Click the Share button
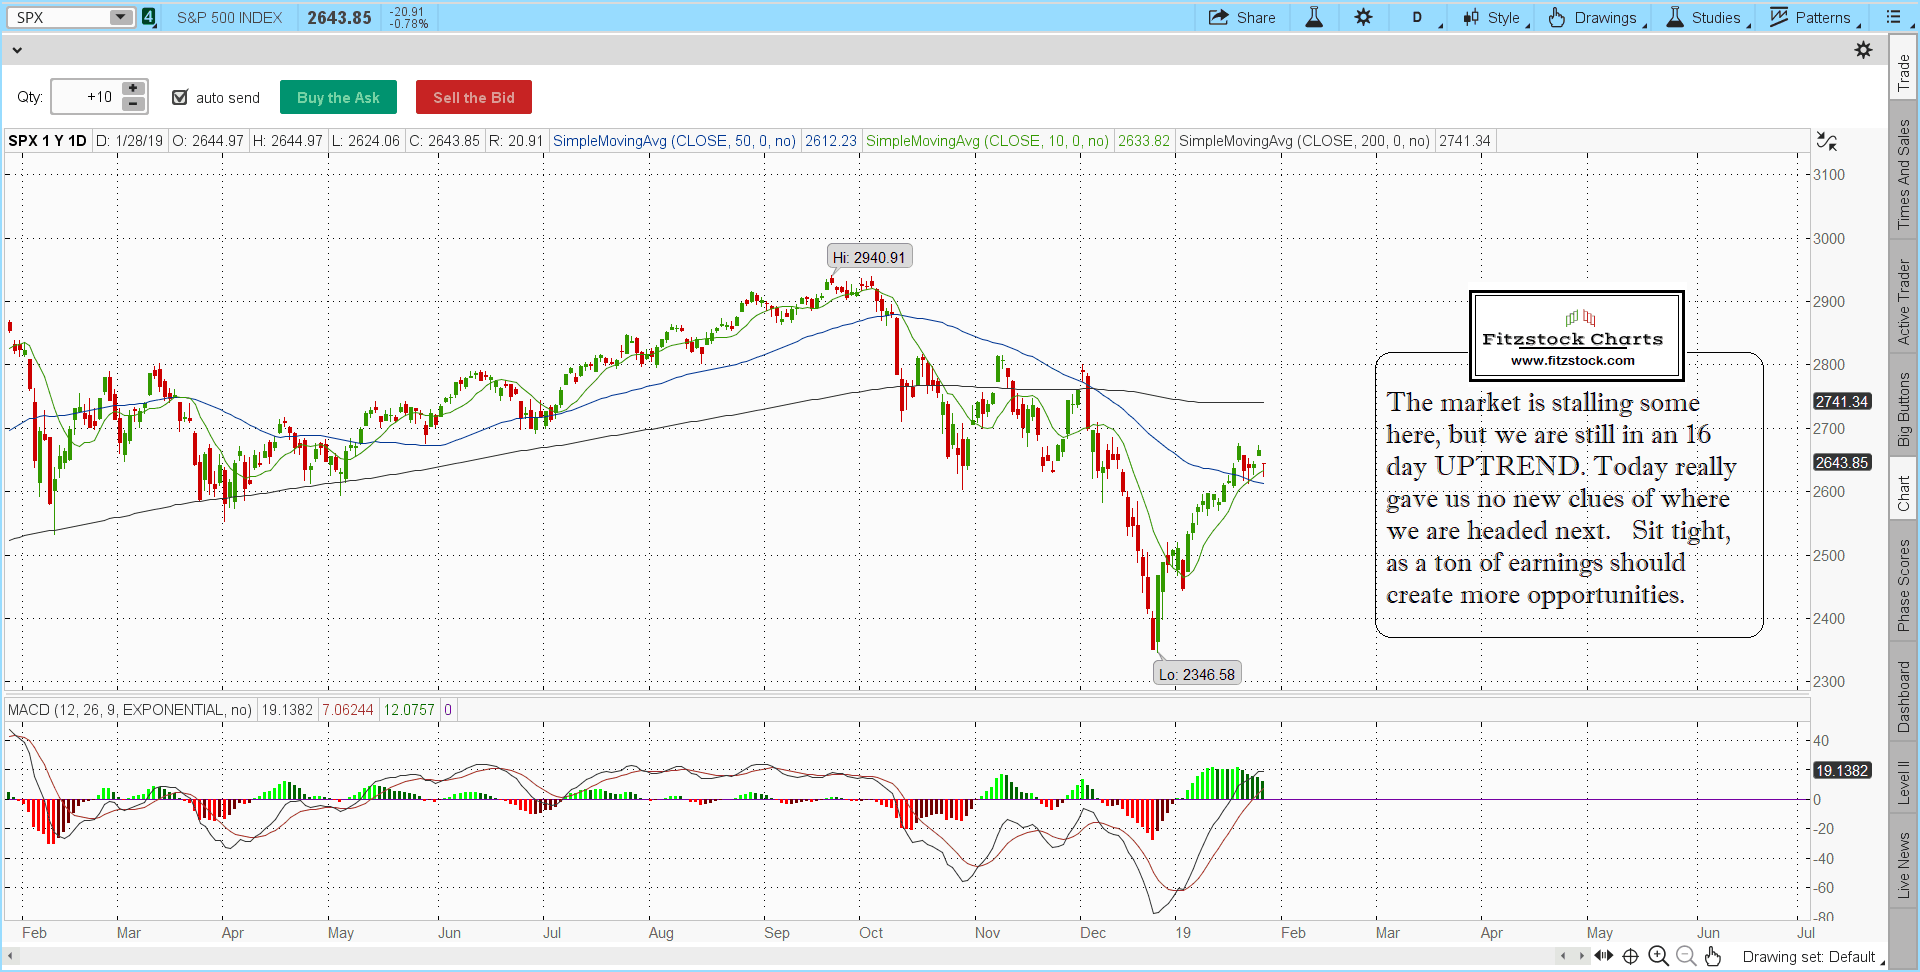1920x972 pixels. coord(1242,18)
